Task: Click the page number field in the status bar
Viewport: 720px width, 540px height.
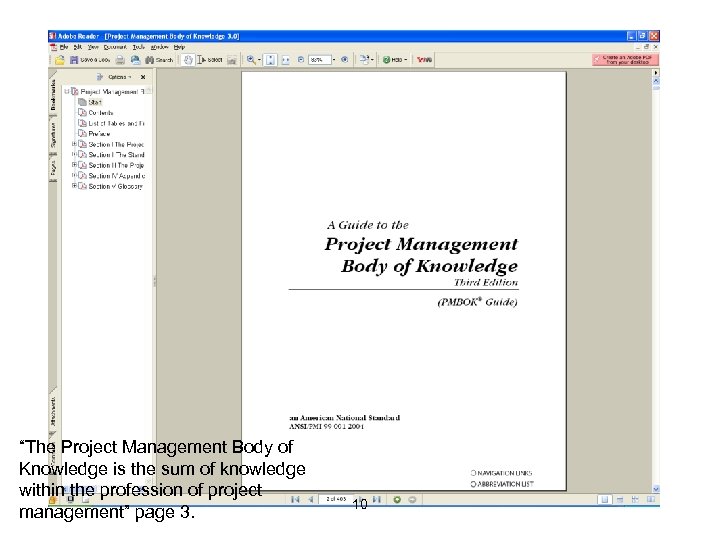Action: coord(336,500)
